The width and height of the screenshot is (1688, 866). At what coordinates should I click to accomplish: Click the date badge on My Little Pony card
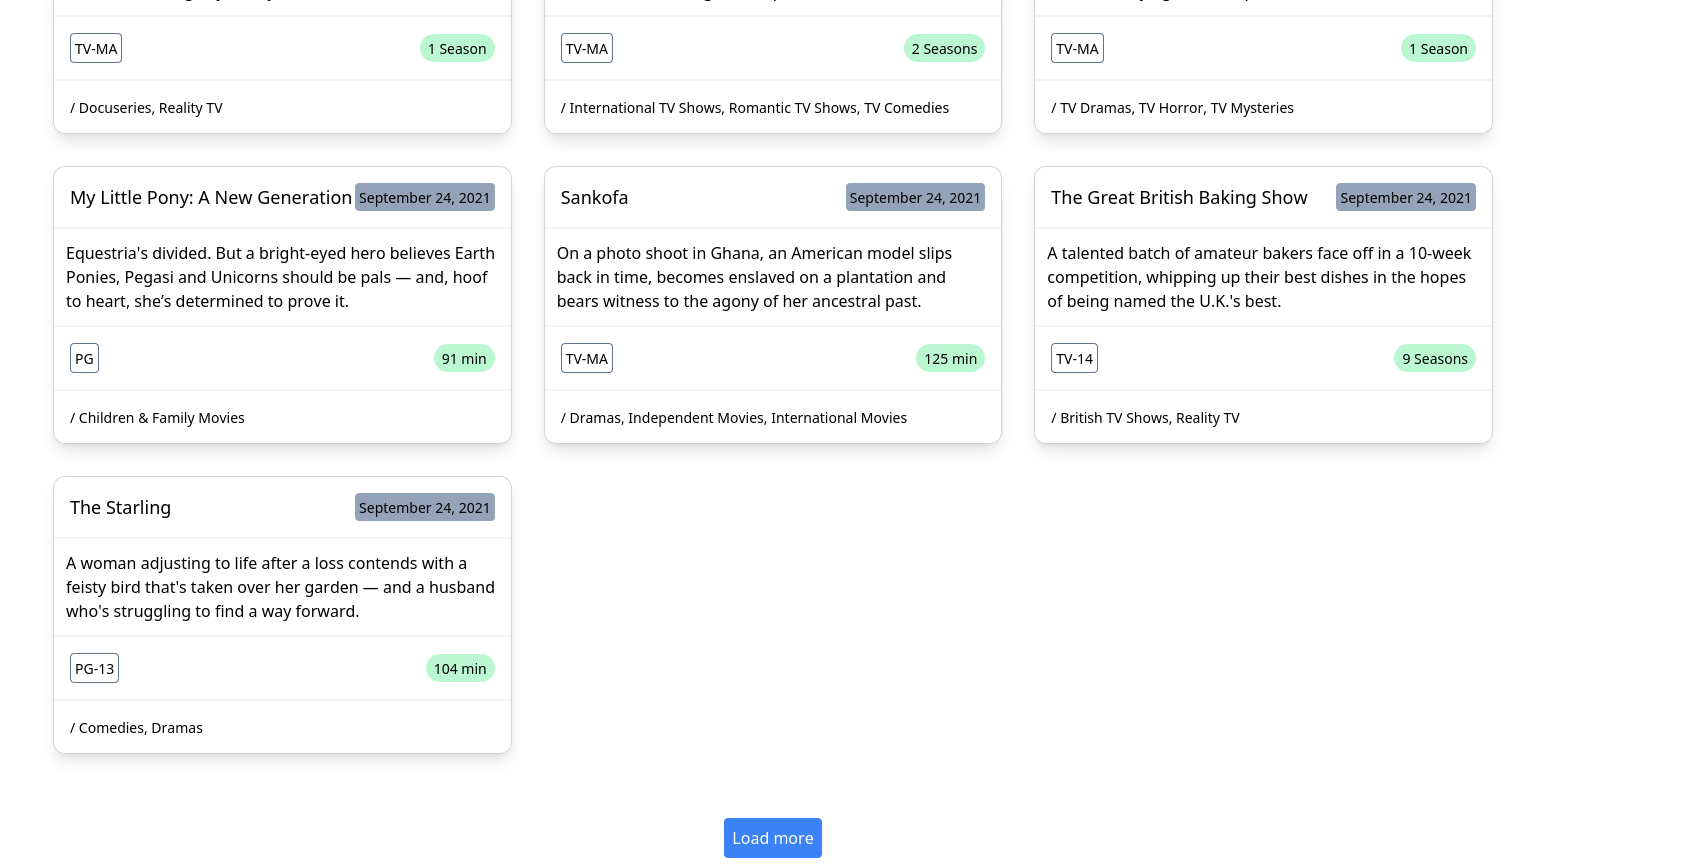point(425,197)
